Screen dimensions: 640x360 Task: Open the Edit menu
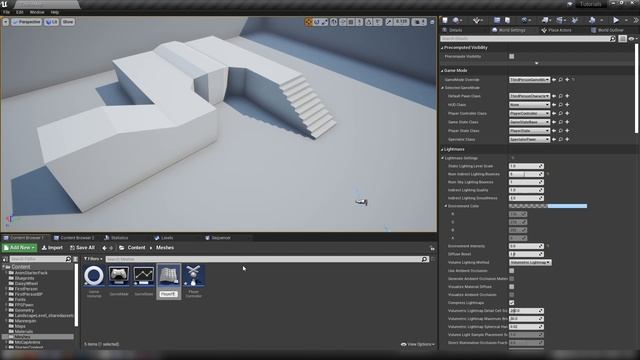point(20,12)
